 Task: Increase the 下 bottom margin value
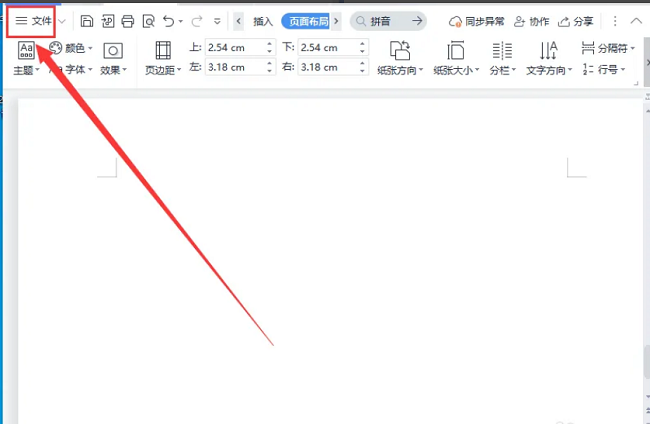pyautogui.click(x=363, y=44)
